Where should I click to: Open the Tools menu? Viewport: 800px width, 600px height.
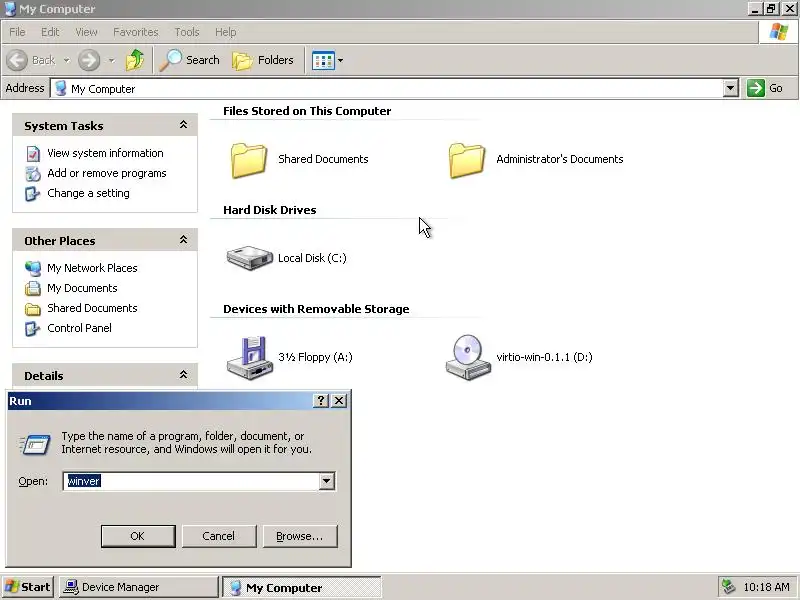pyautogui.click(x=187, y=32)
